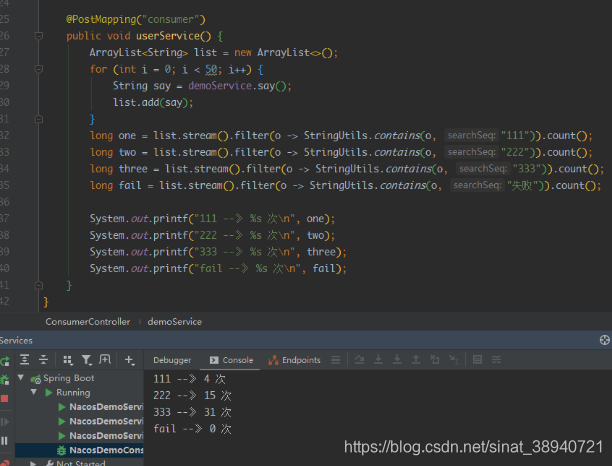Click the console line '111 --> 4 次'
The width and height of the screenshot is (612, 466).
189,379
